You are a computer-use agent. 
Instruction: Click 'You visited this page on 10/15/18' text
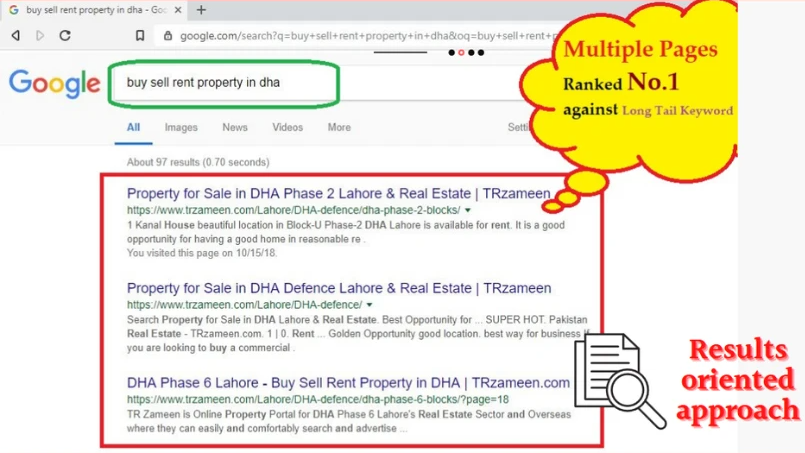tap(202, 253)
